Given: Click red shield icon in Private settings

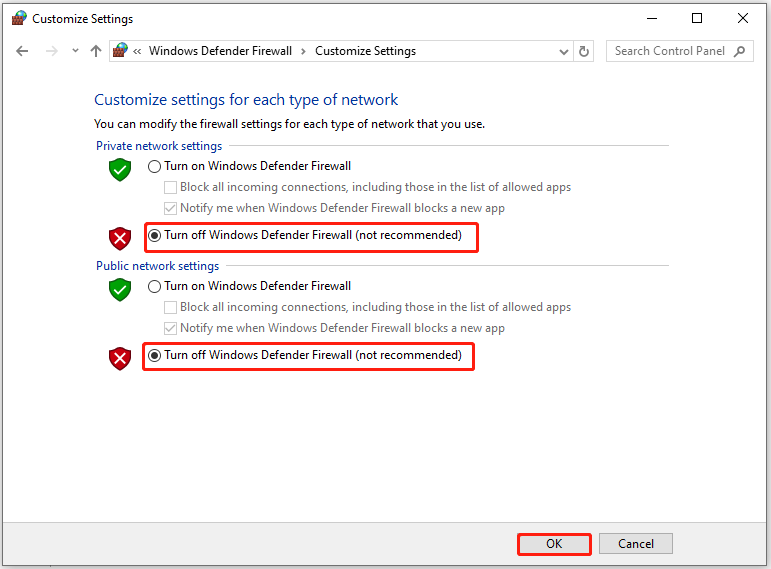Looking at the screenshot, I should click(x=119, y=239).
